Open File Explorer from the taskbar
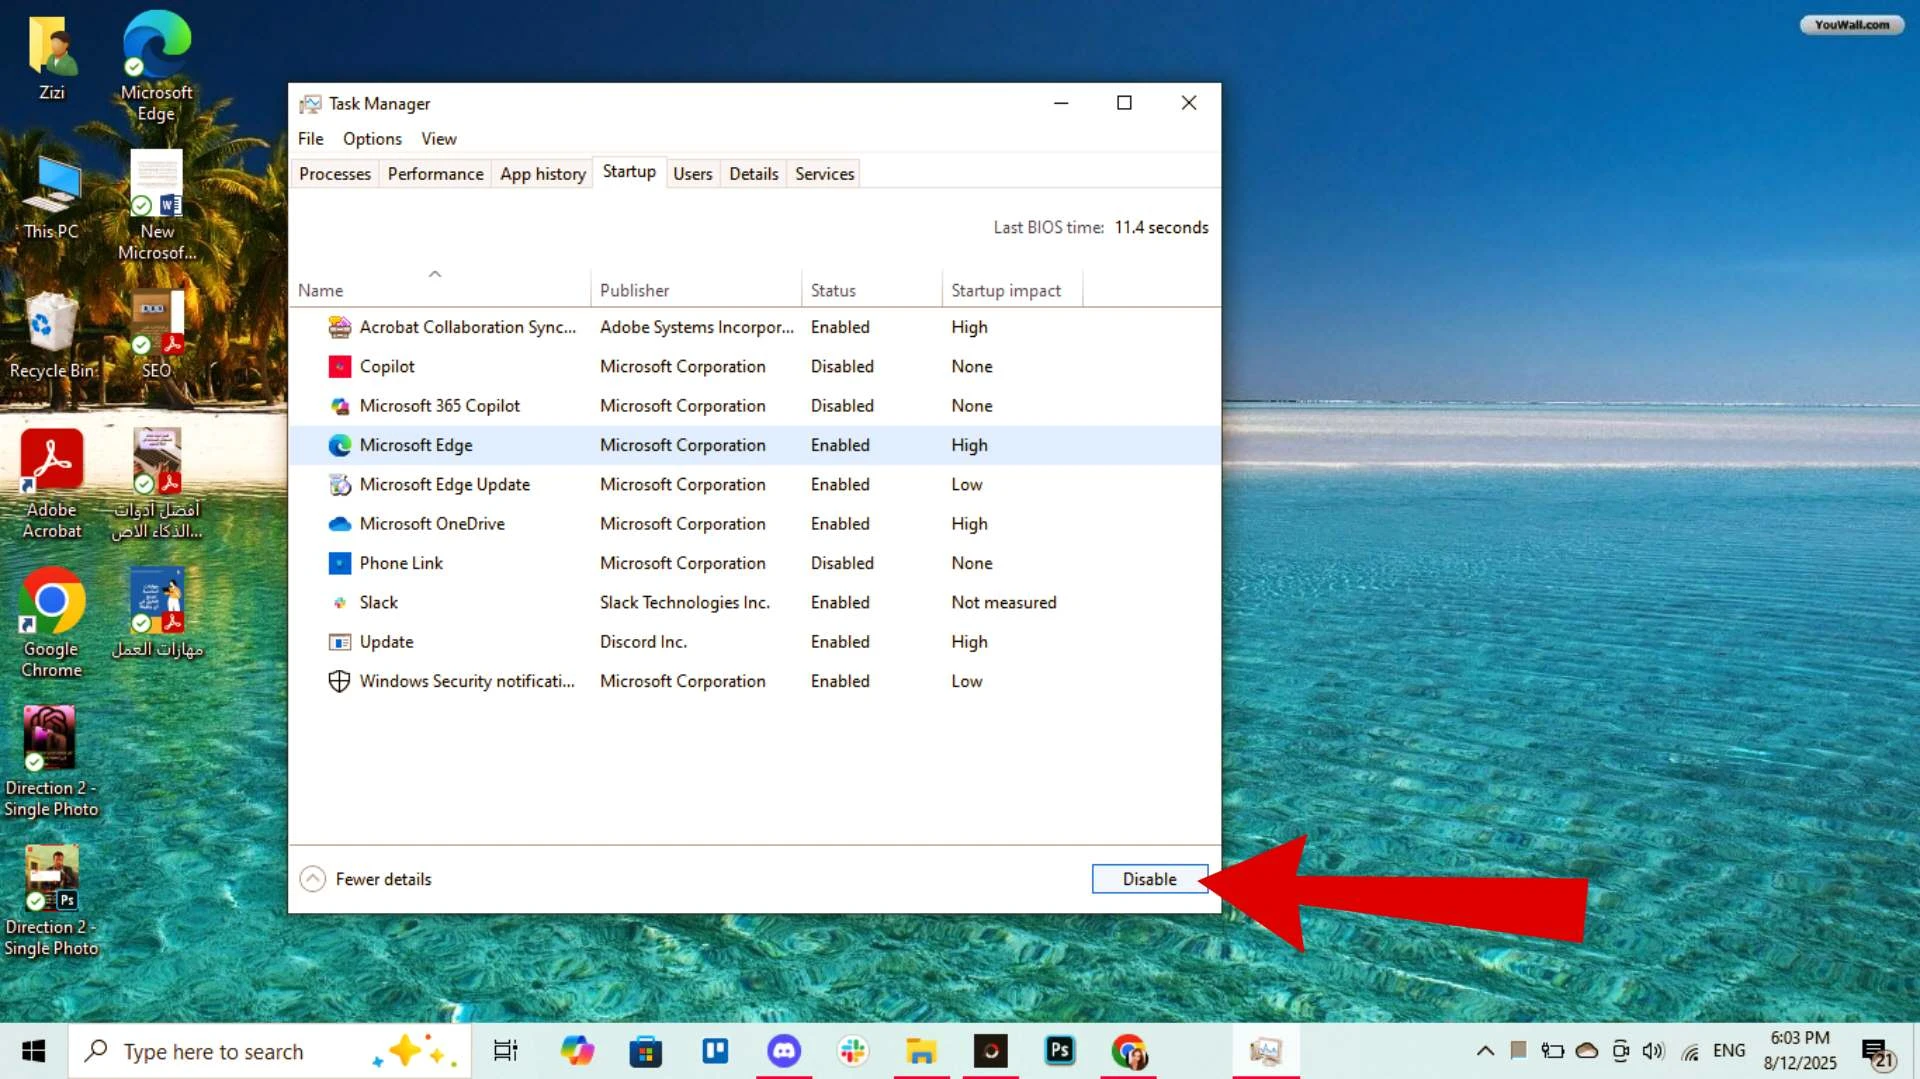The image size is (1920, 1079). click(921, 1051)
